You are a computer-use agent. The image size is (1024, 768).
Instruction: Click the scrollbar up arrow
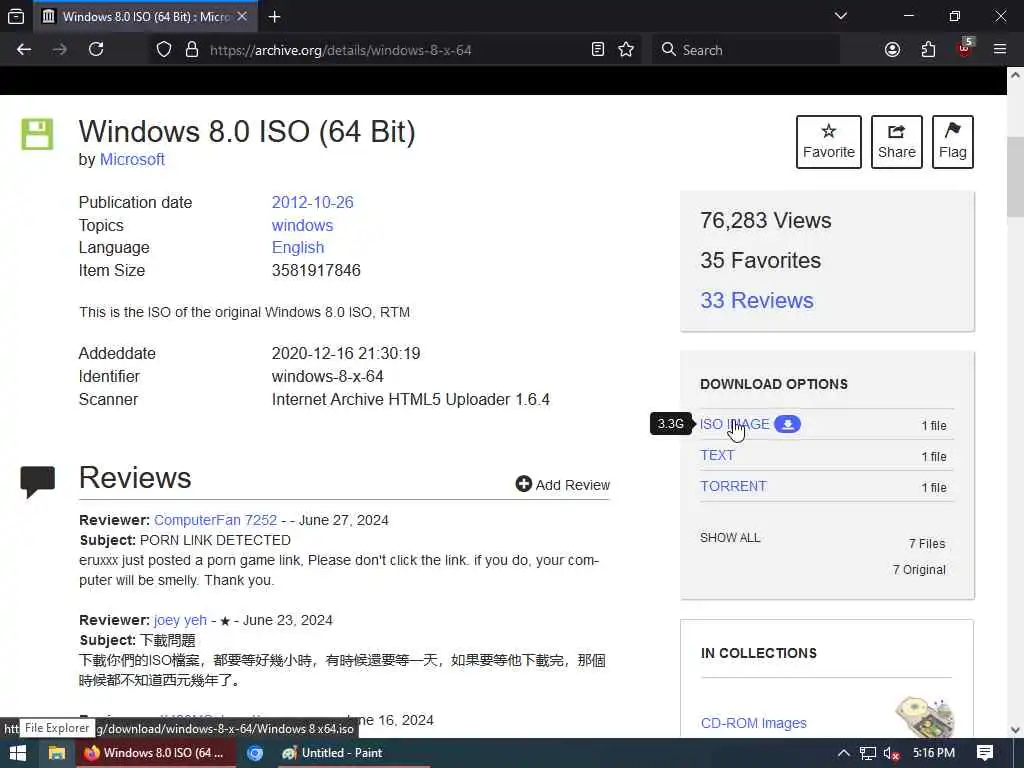click(x=1015, y=75)
